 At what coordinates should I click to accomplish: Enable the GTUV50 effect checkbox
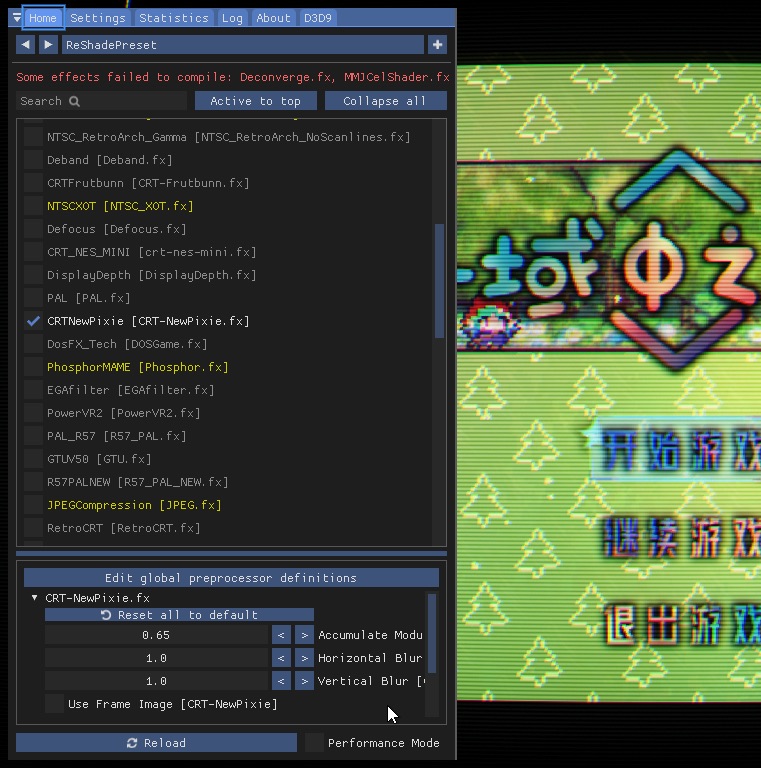(x=33, y=459)
